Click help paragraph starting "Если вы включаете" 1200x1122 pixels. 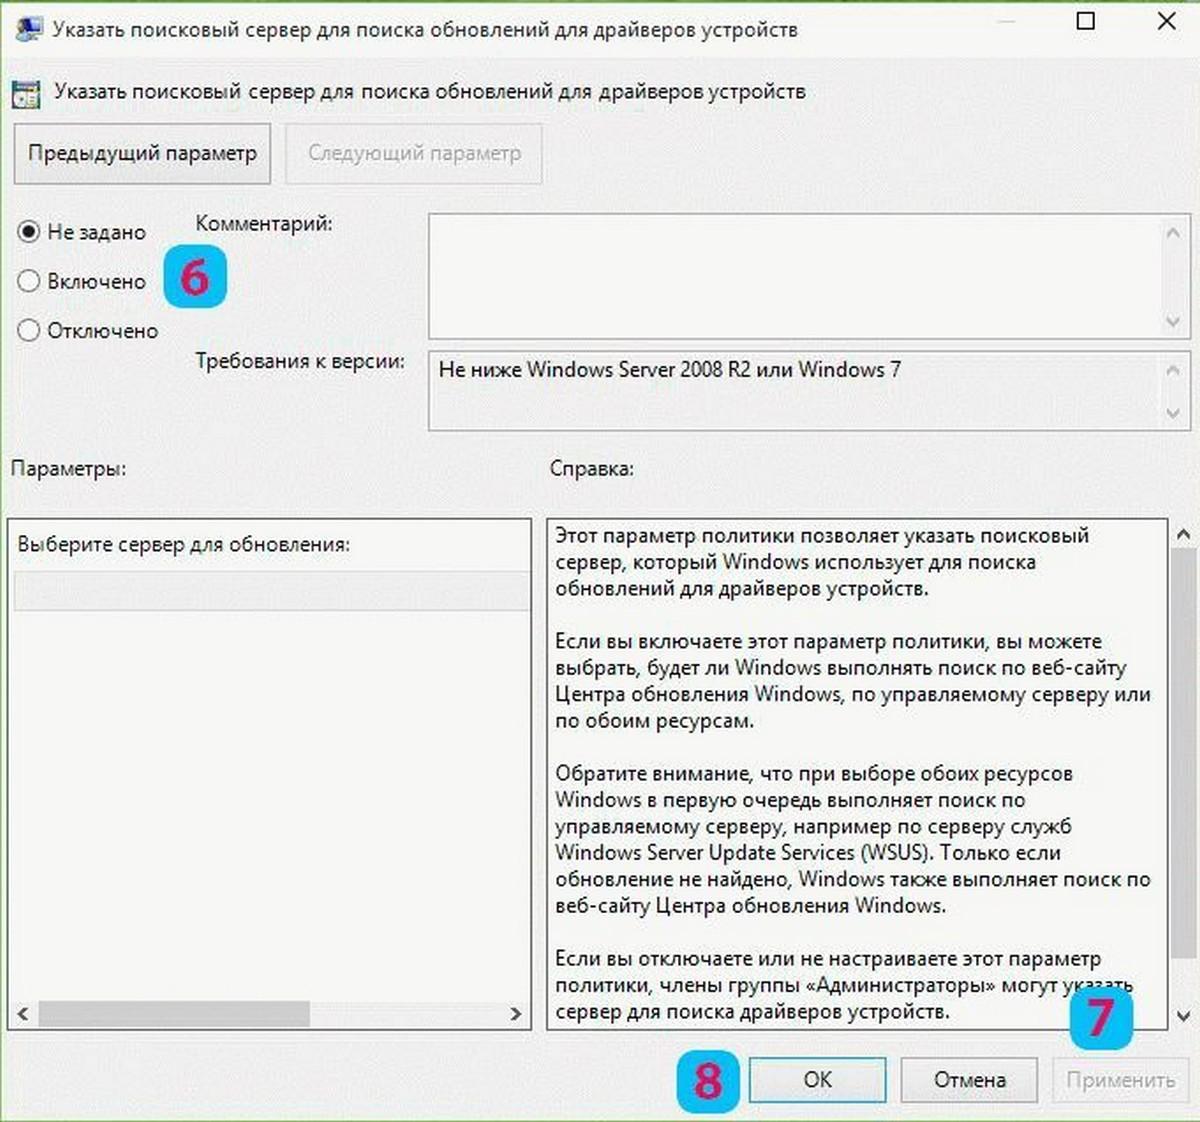click(853, 681)
